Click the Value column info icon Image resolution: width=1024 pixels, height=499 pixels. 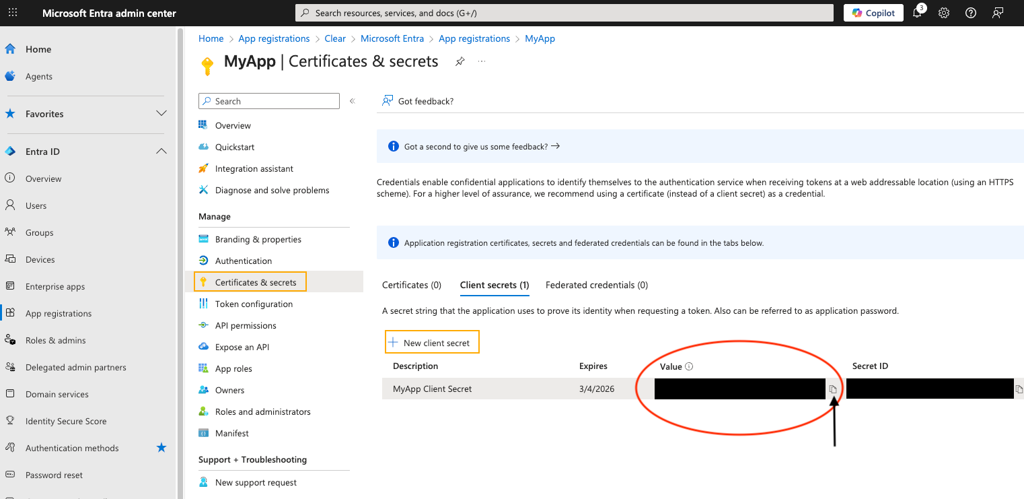coord(689,366)
